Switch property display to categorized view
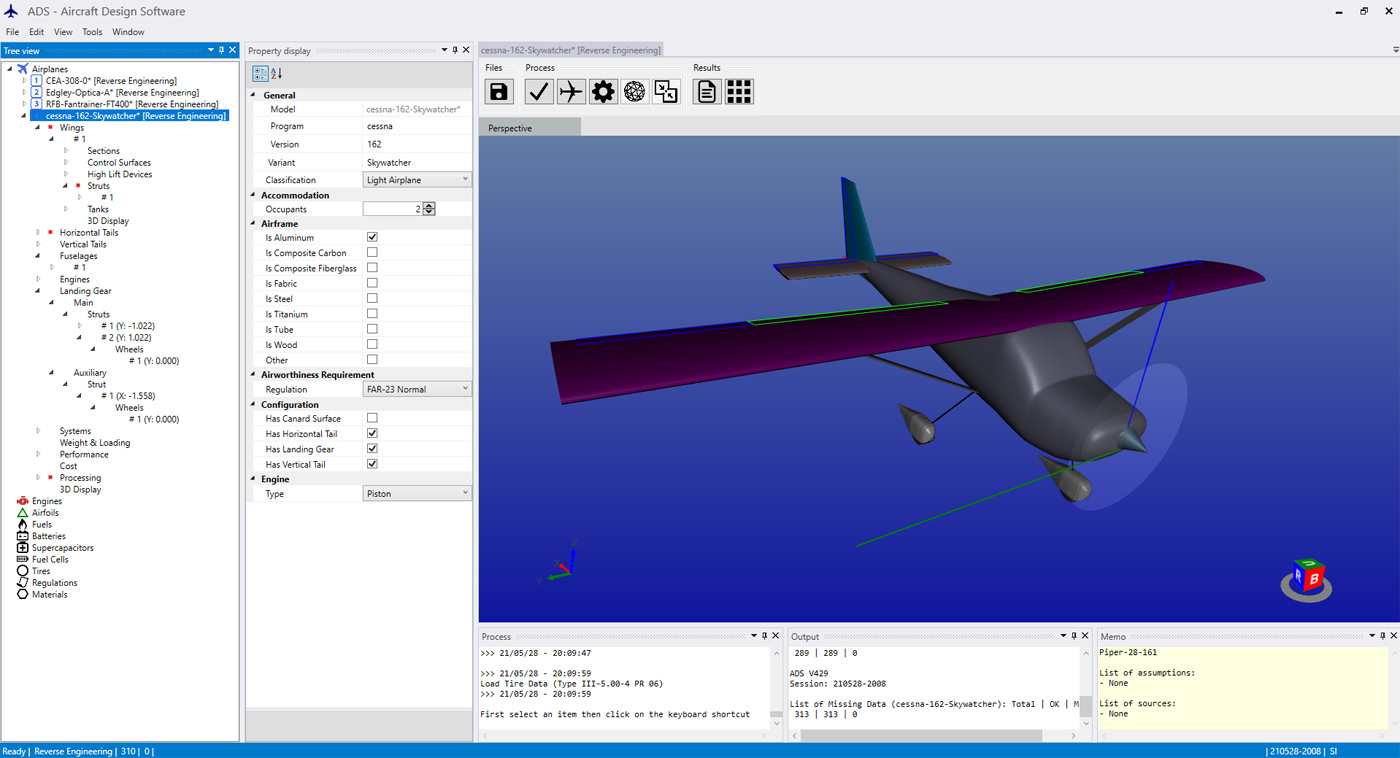This screenshot has height=758, width=1400. (260, 73)
